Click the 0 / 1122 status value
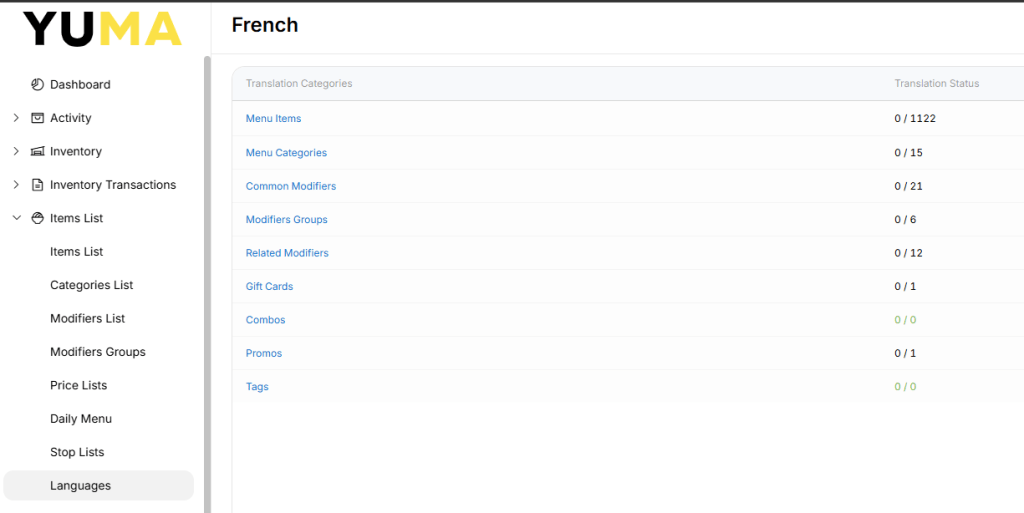 915,119
